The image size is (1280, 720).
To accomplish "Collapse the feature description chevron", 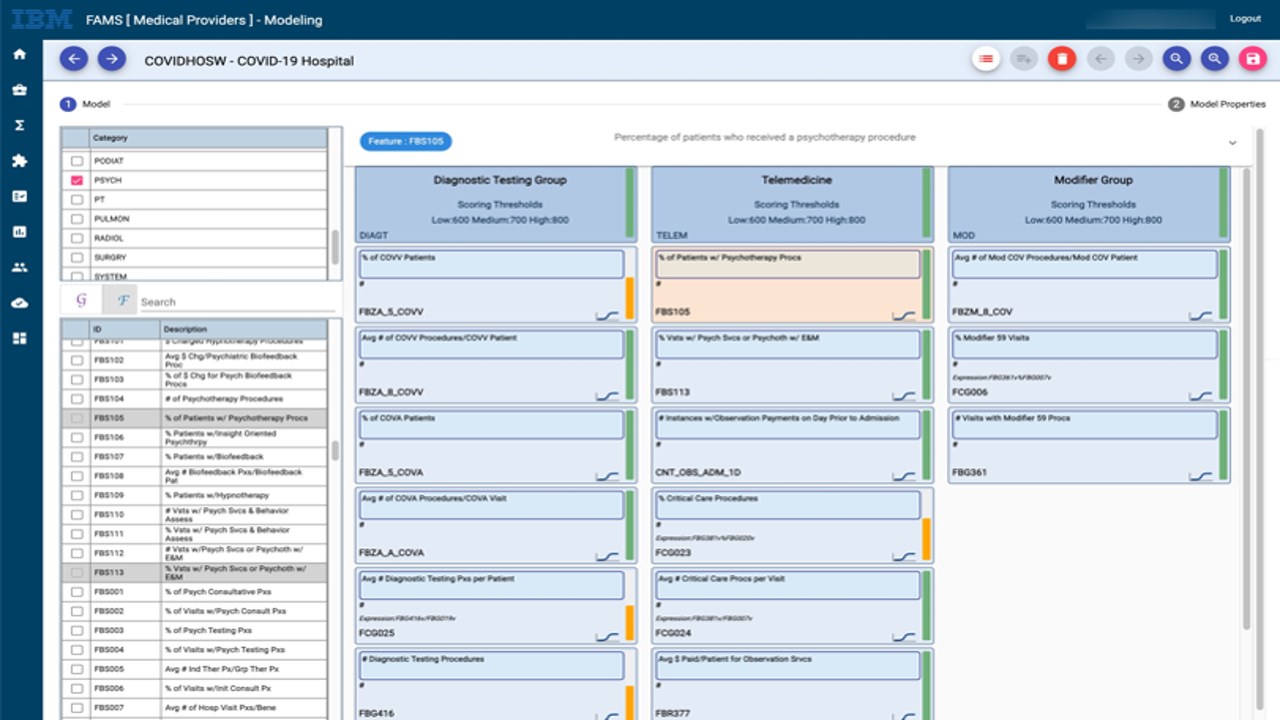I will point(1232,143).
